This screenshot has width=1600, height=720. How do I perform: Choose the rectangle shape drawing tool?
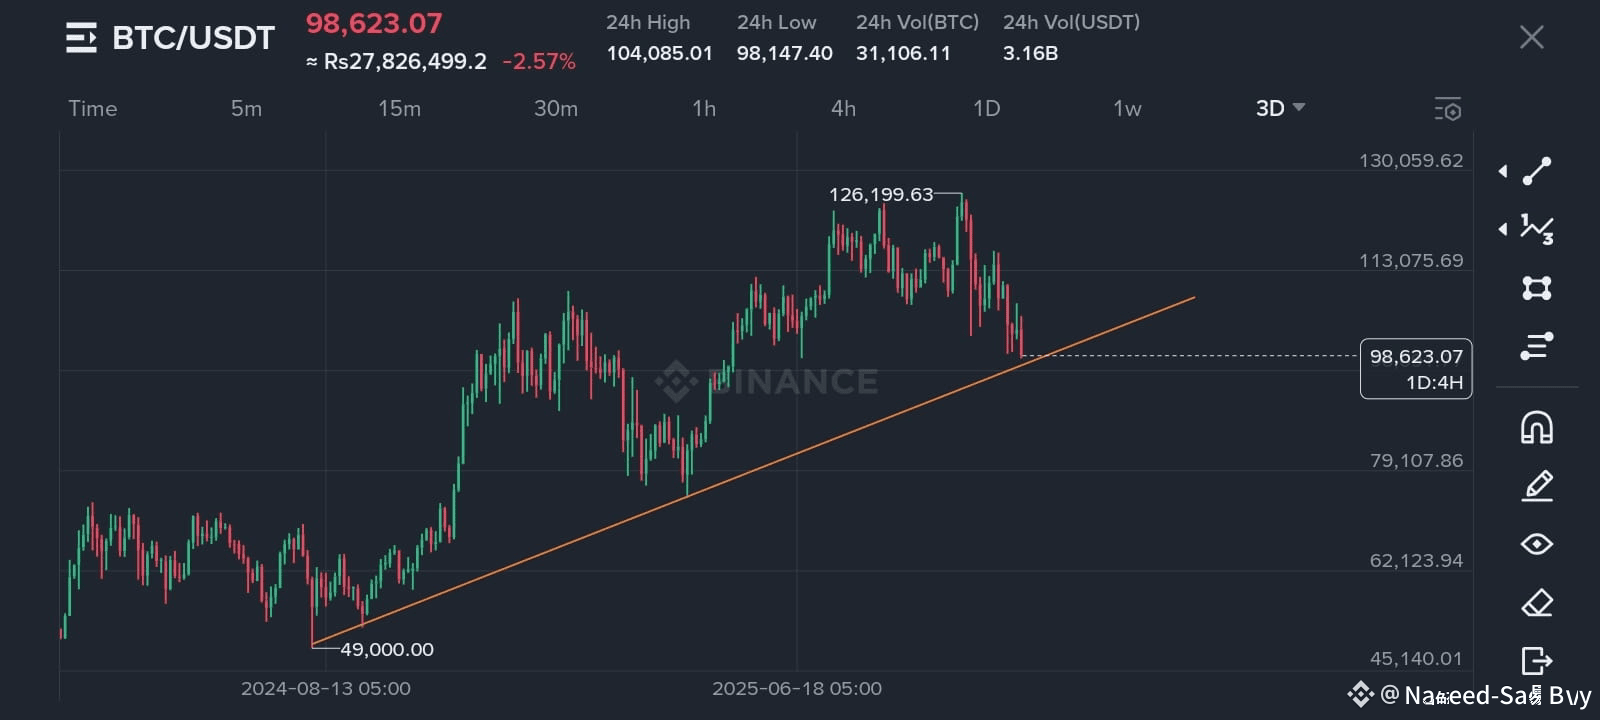tap(1537, 288)
